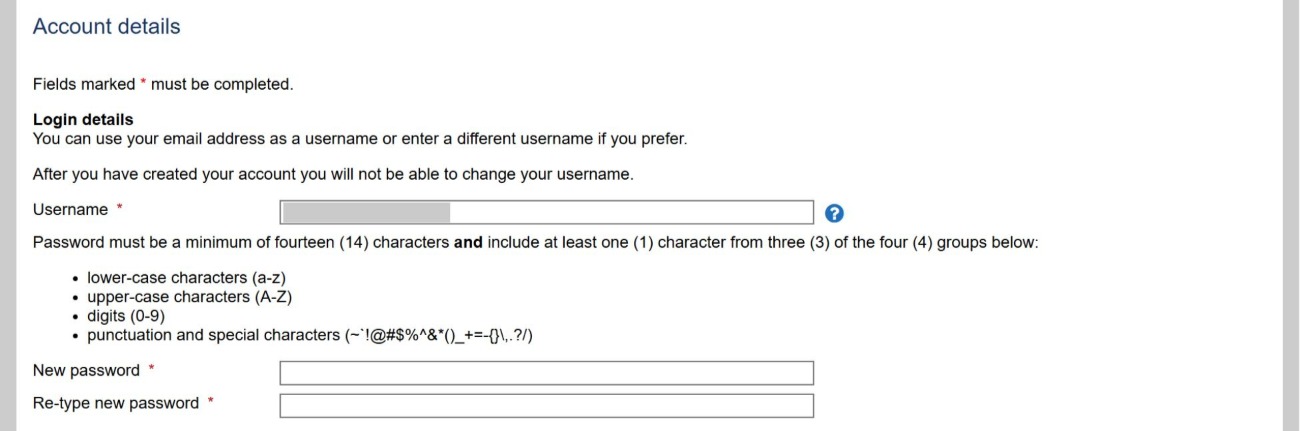Select the Re-type new password field
The image size is (1300, 431).
[546, 406]
